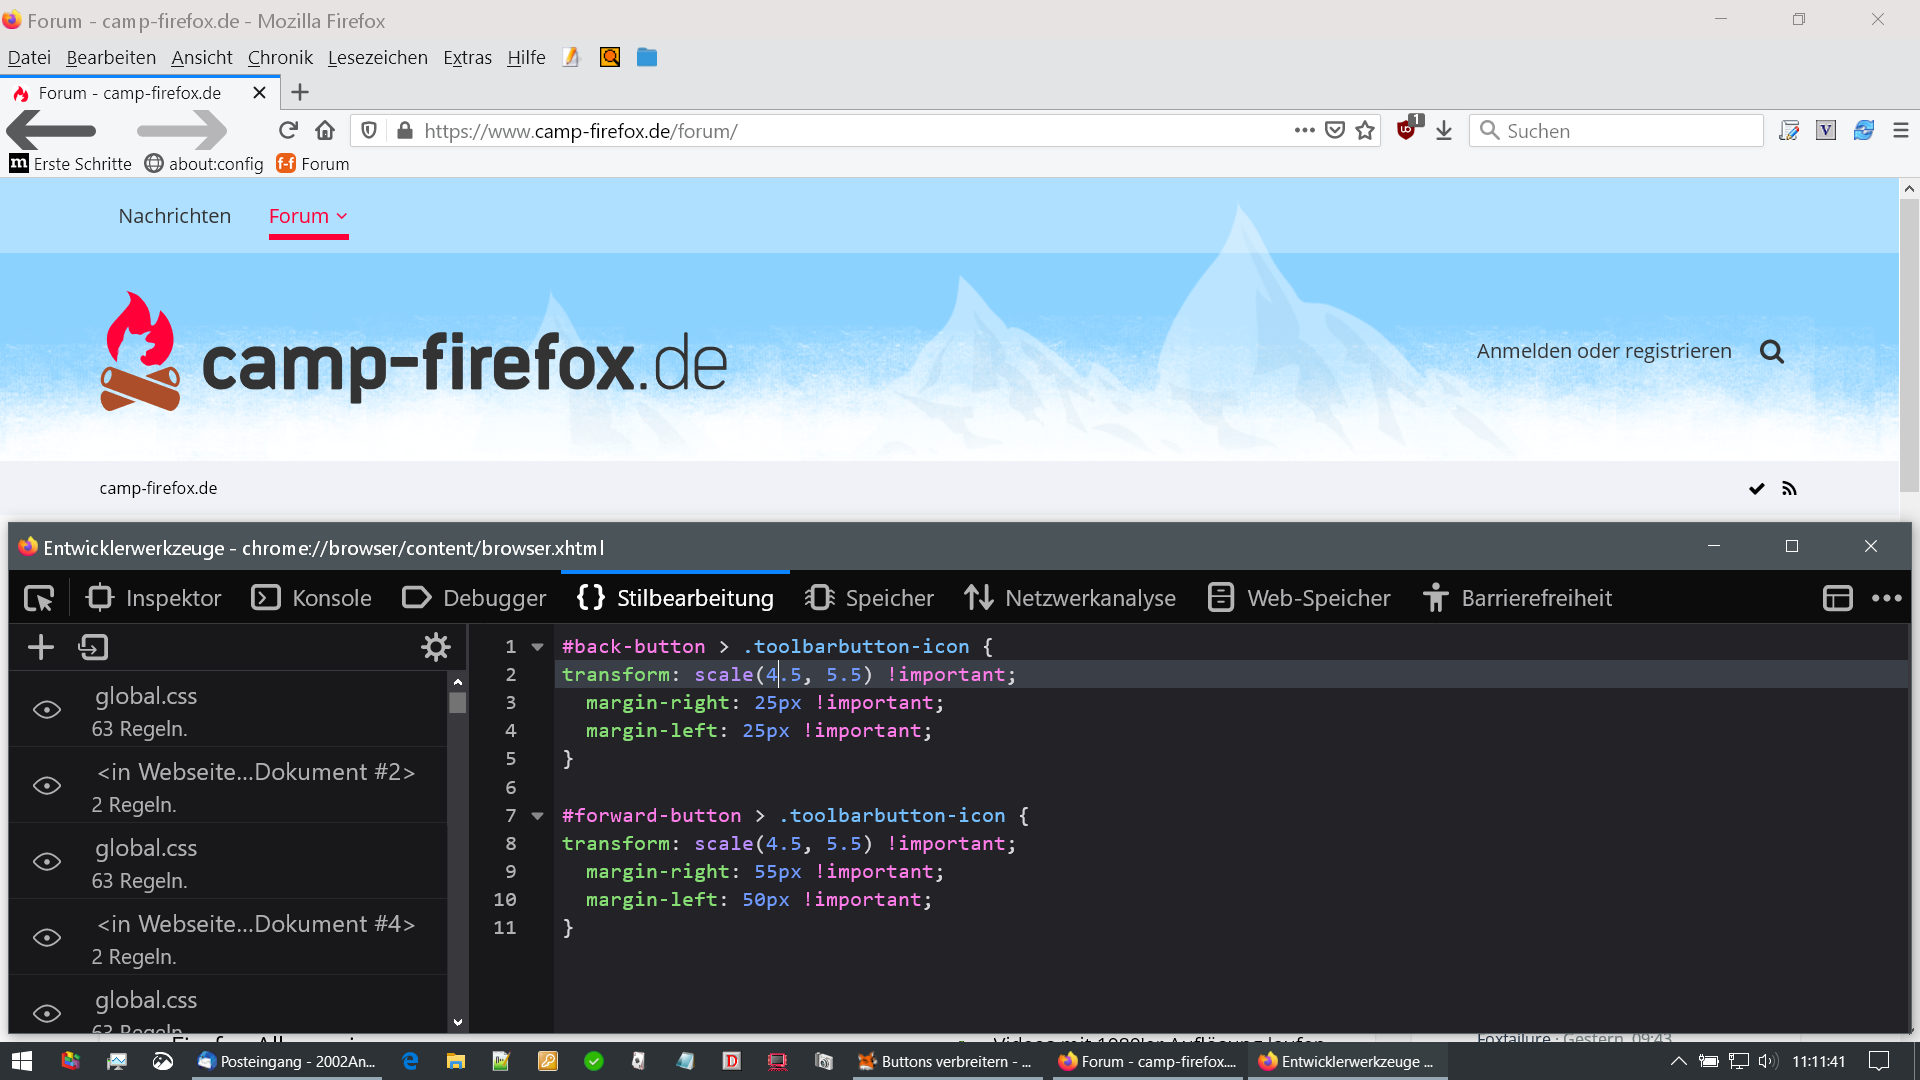Open the Lesezeichen menu
The height and width of the screenshot is (1080, 1920).
(x=377, y=58)
